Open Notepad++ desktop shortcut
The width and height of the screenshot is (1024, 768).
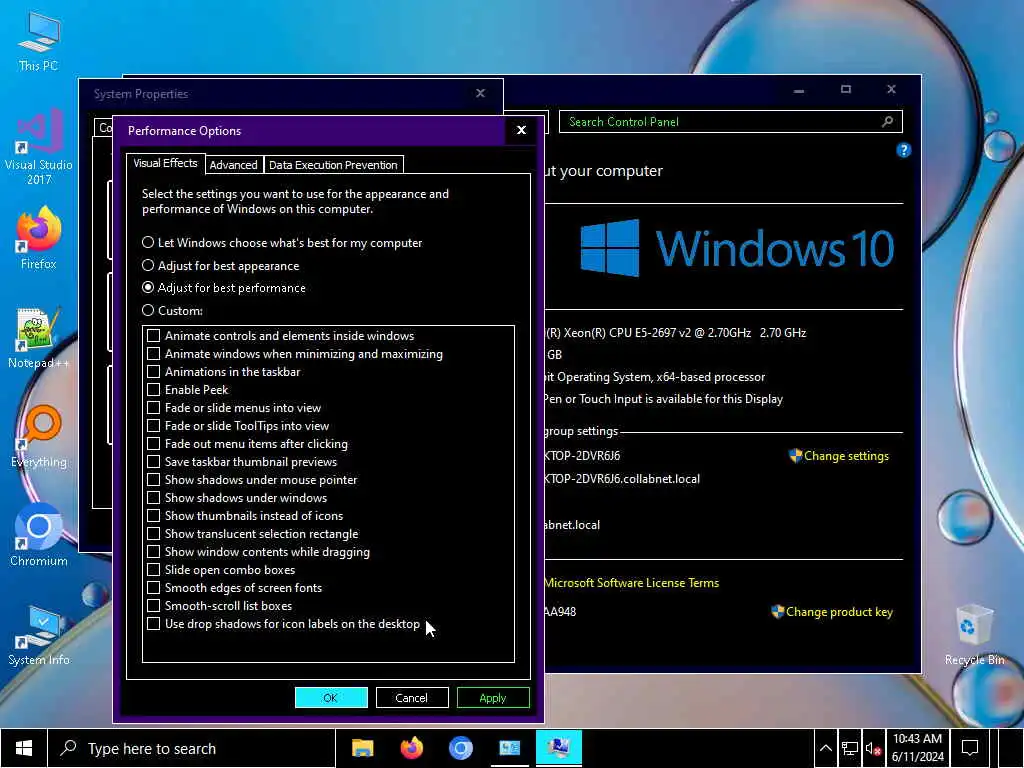pyautogui.click(x=39, y=337)
